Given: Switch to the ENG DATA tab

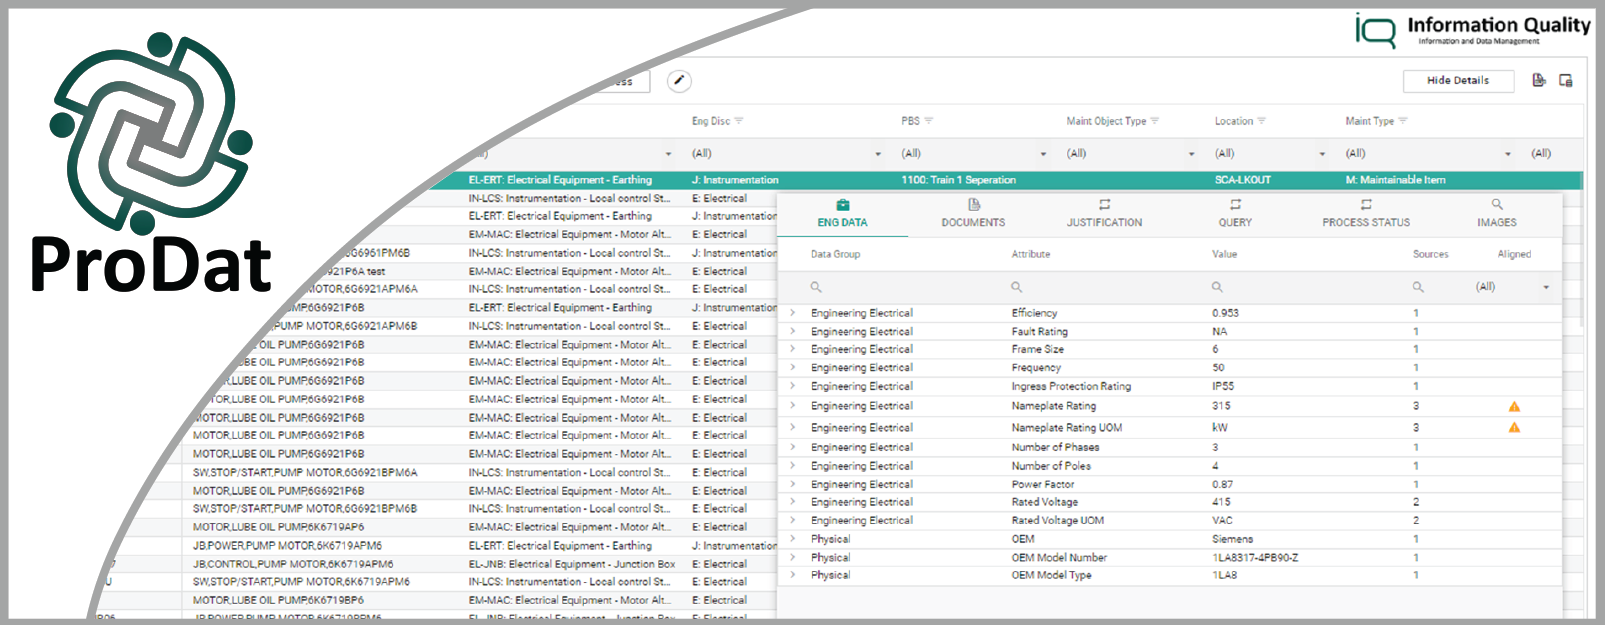Looking at the screenshot, I should tap(842, 214).
